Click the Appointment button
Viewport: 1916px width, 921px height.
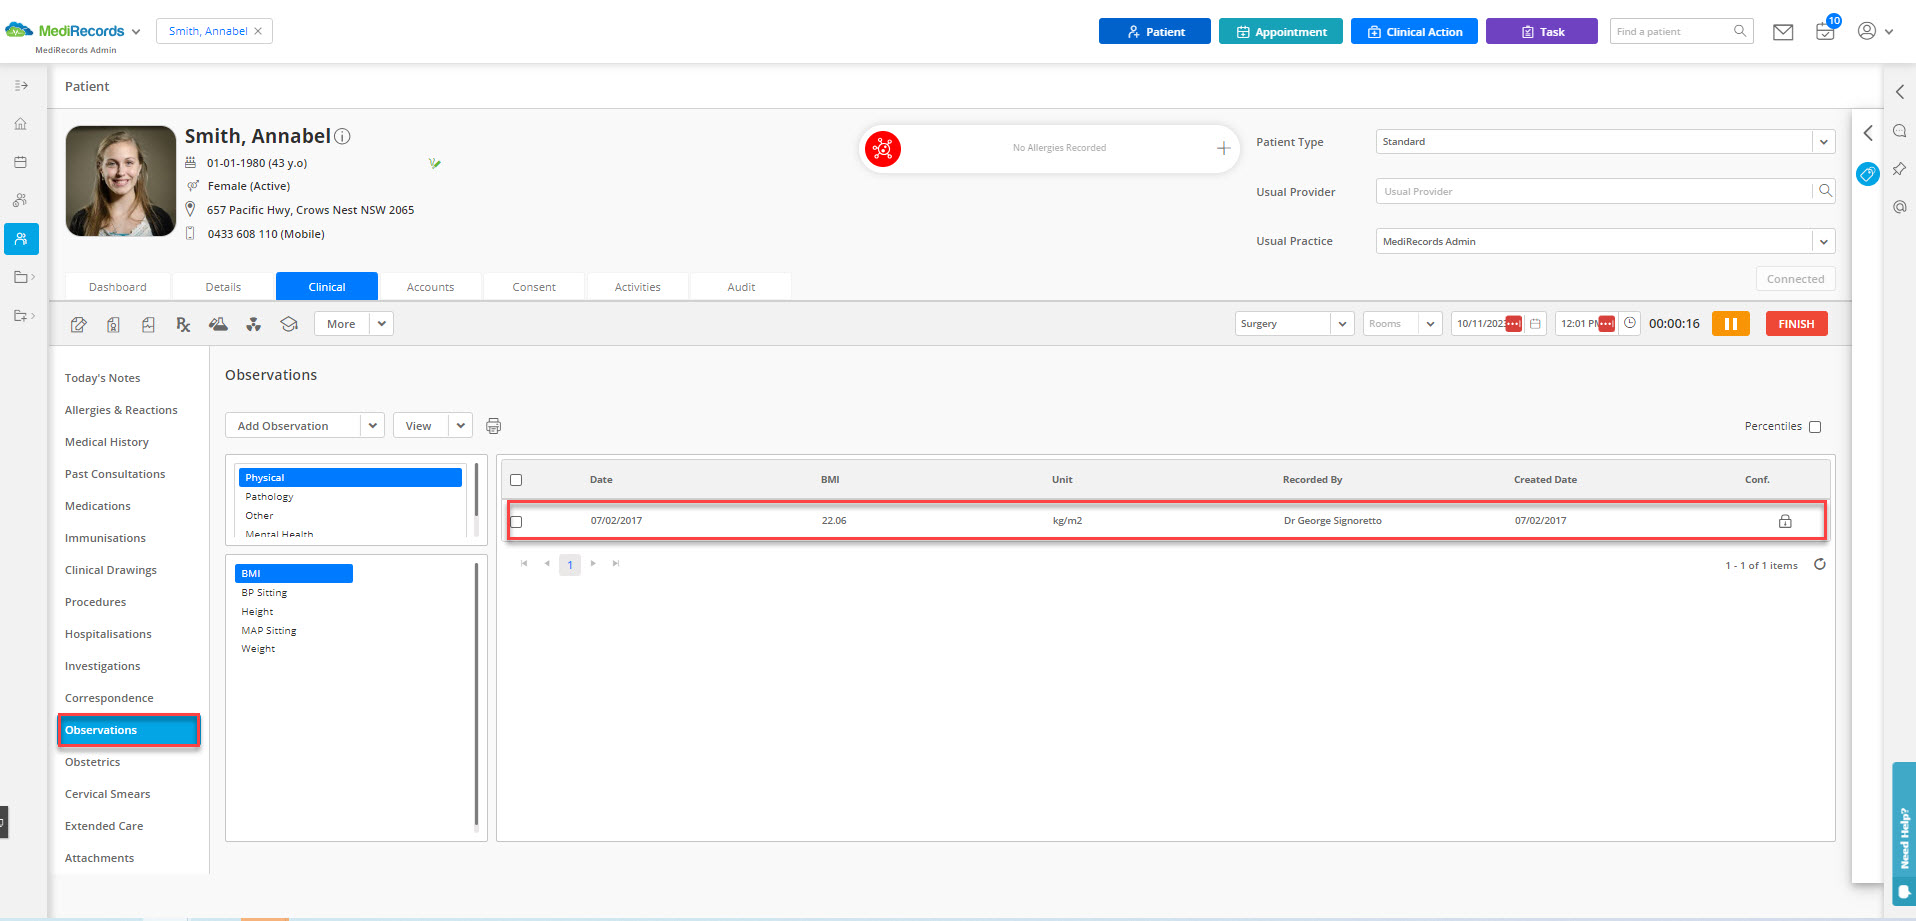pos(1280,32)
